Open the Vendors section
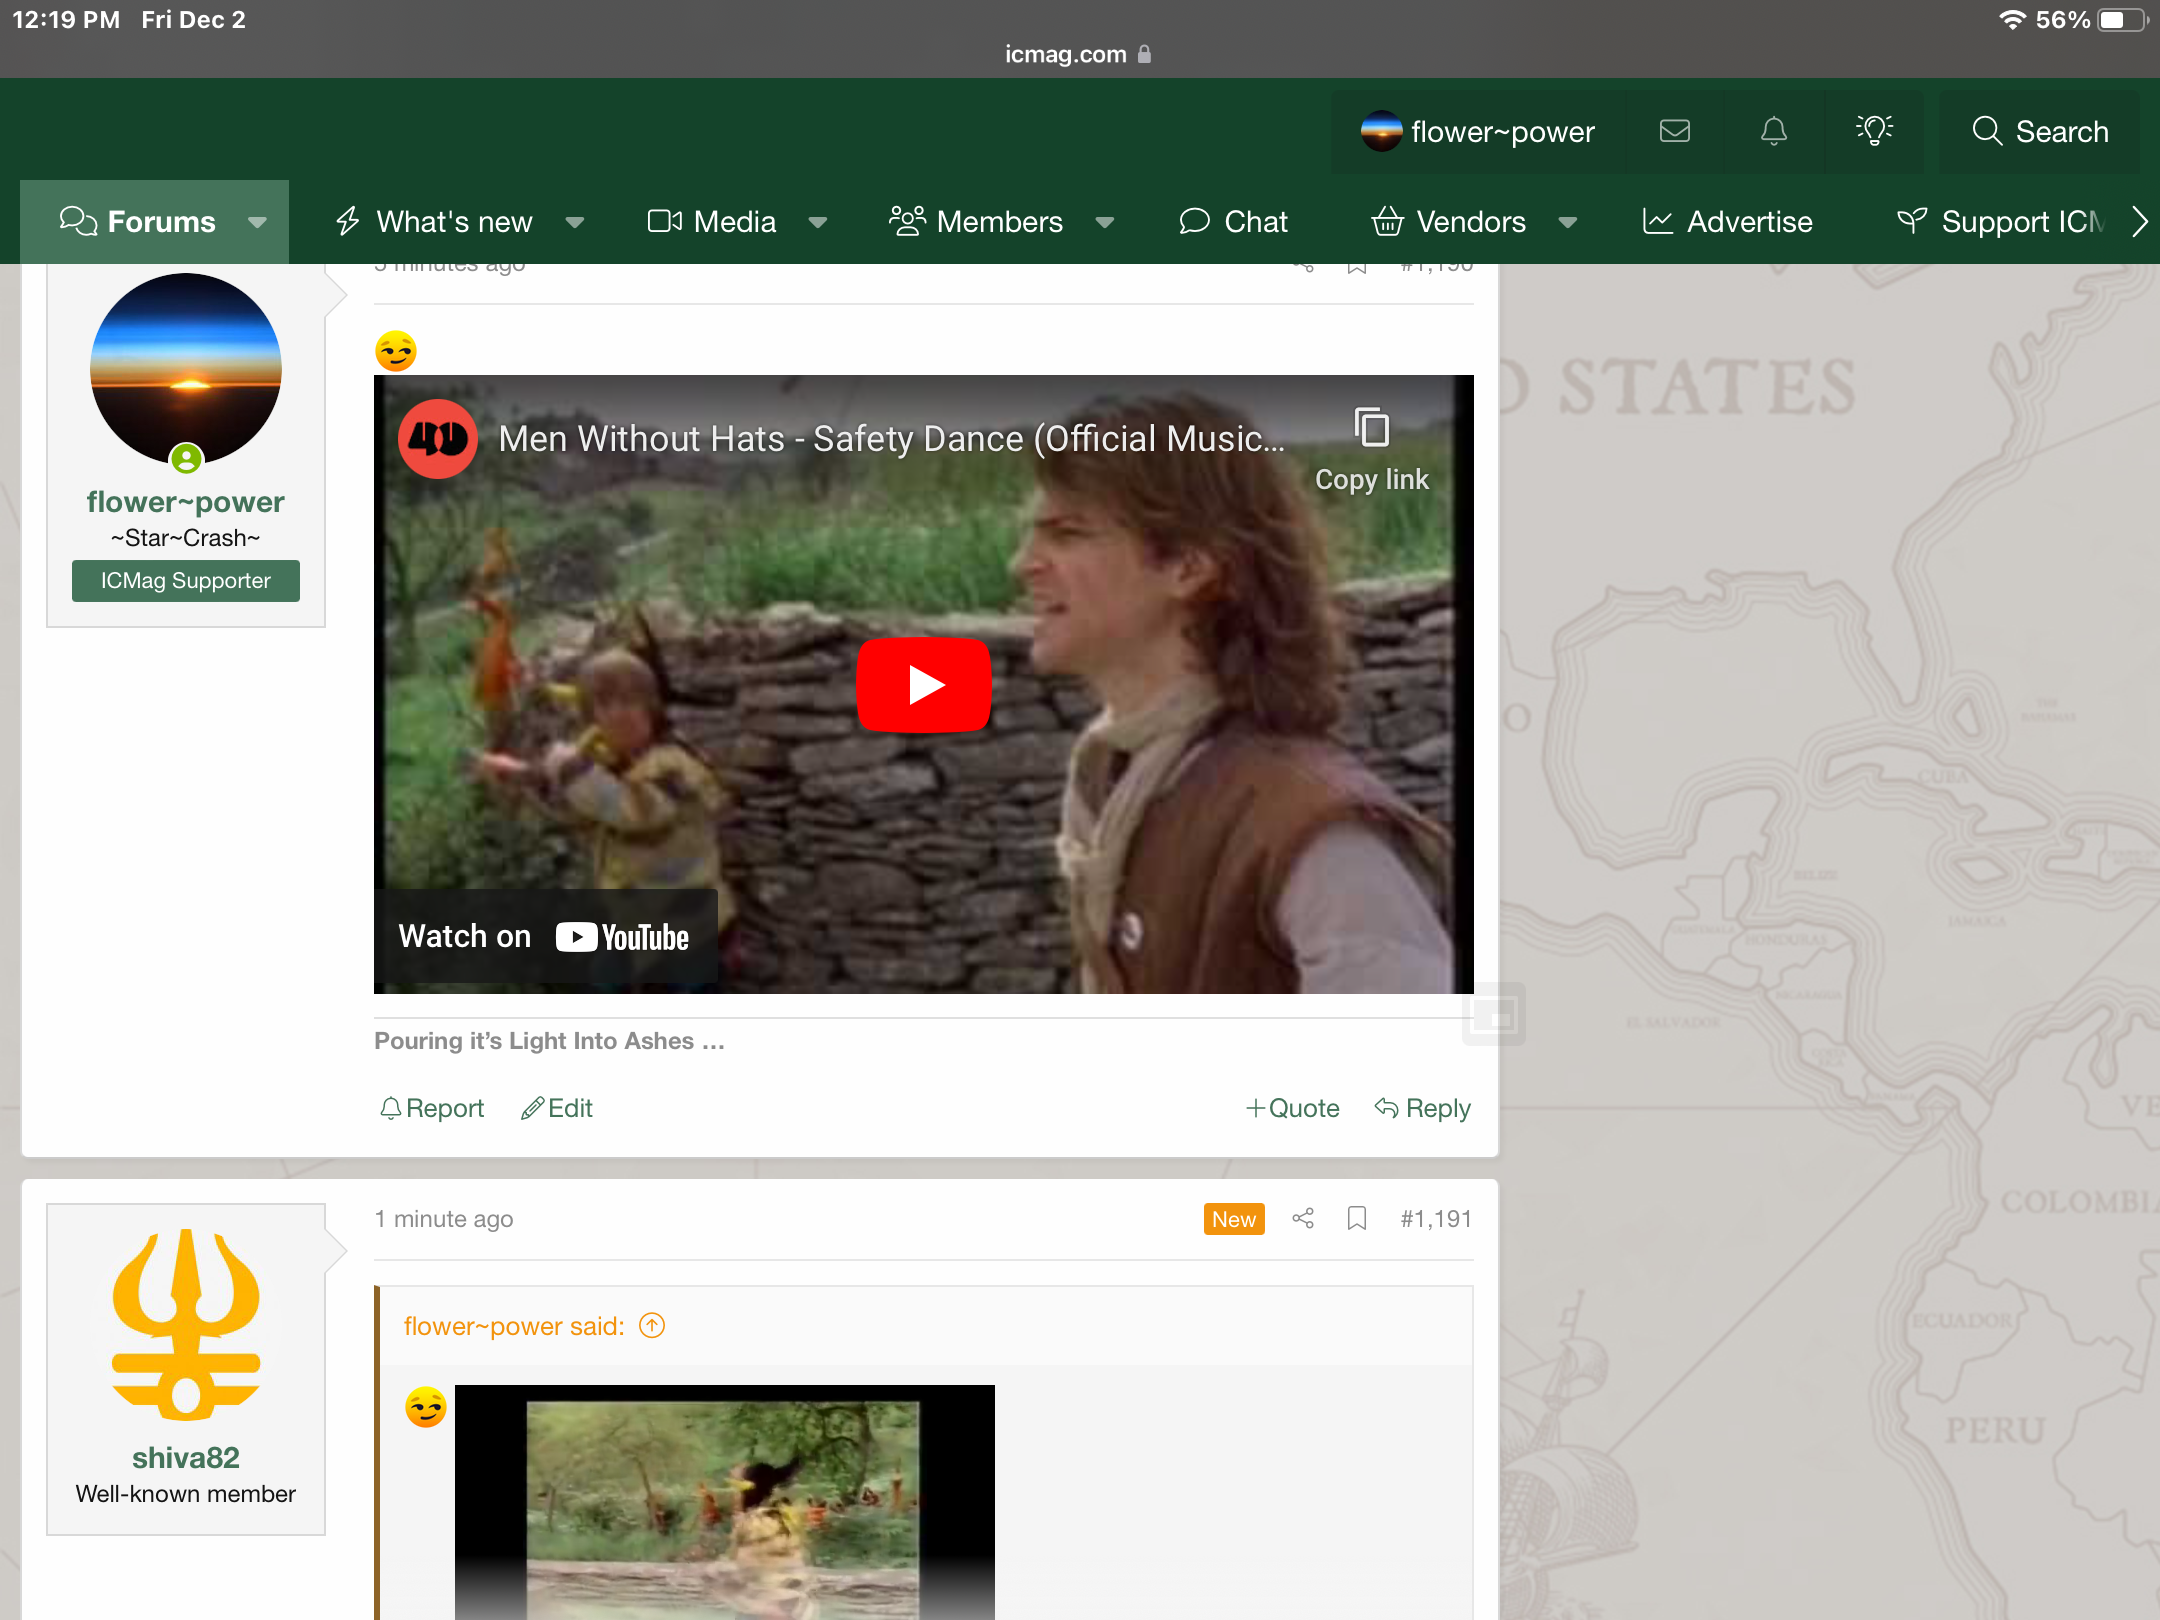 (1448, 221)
